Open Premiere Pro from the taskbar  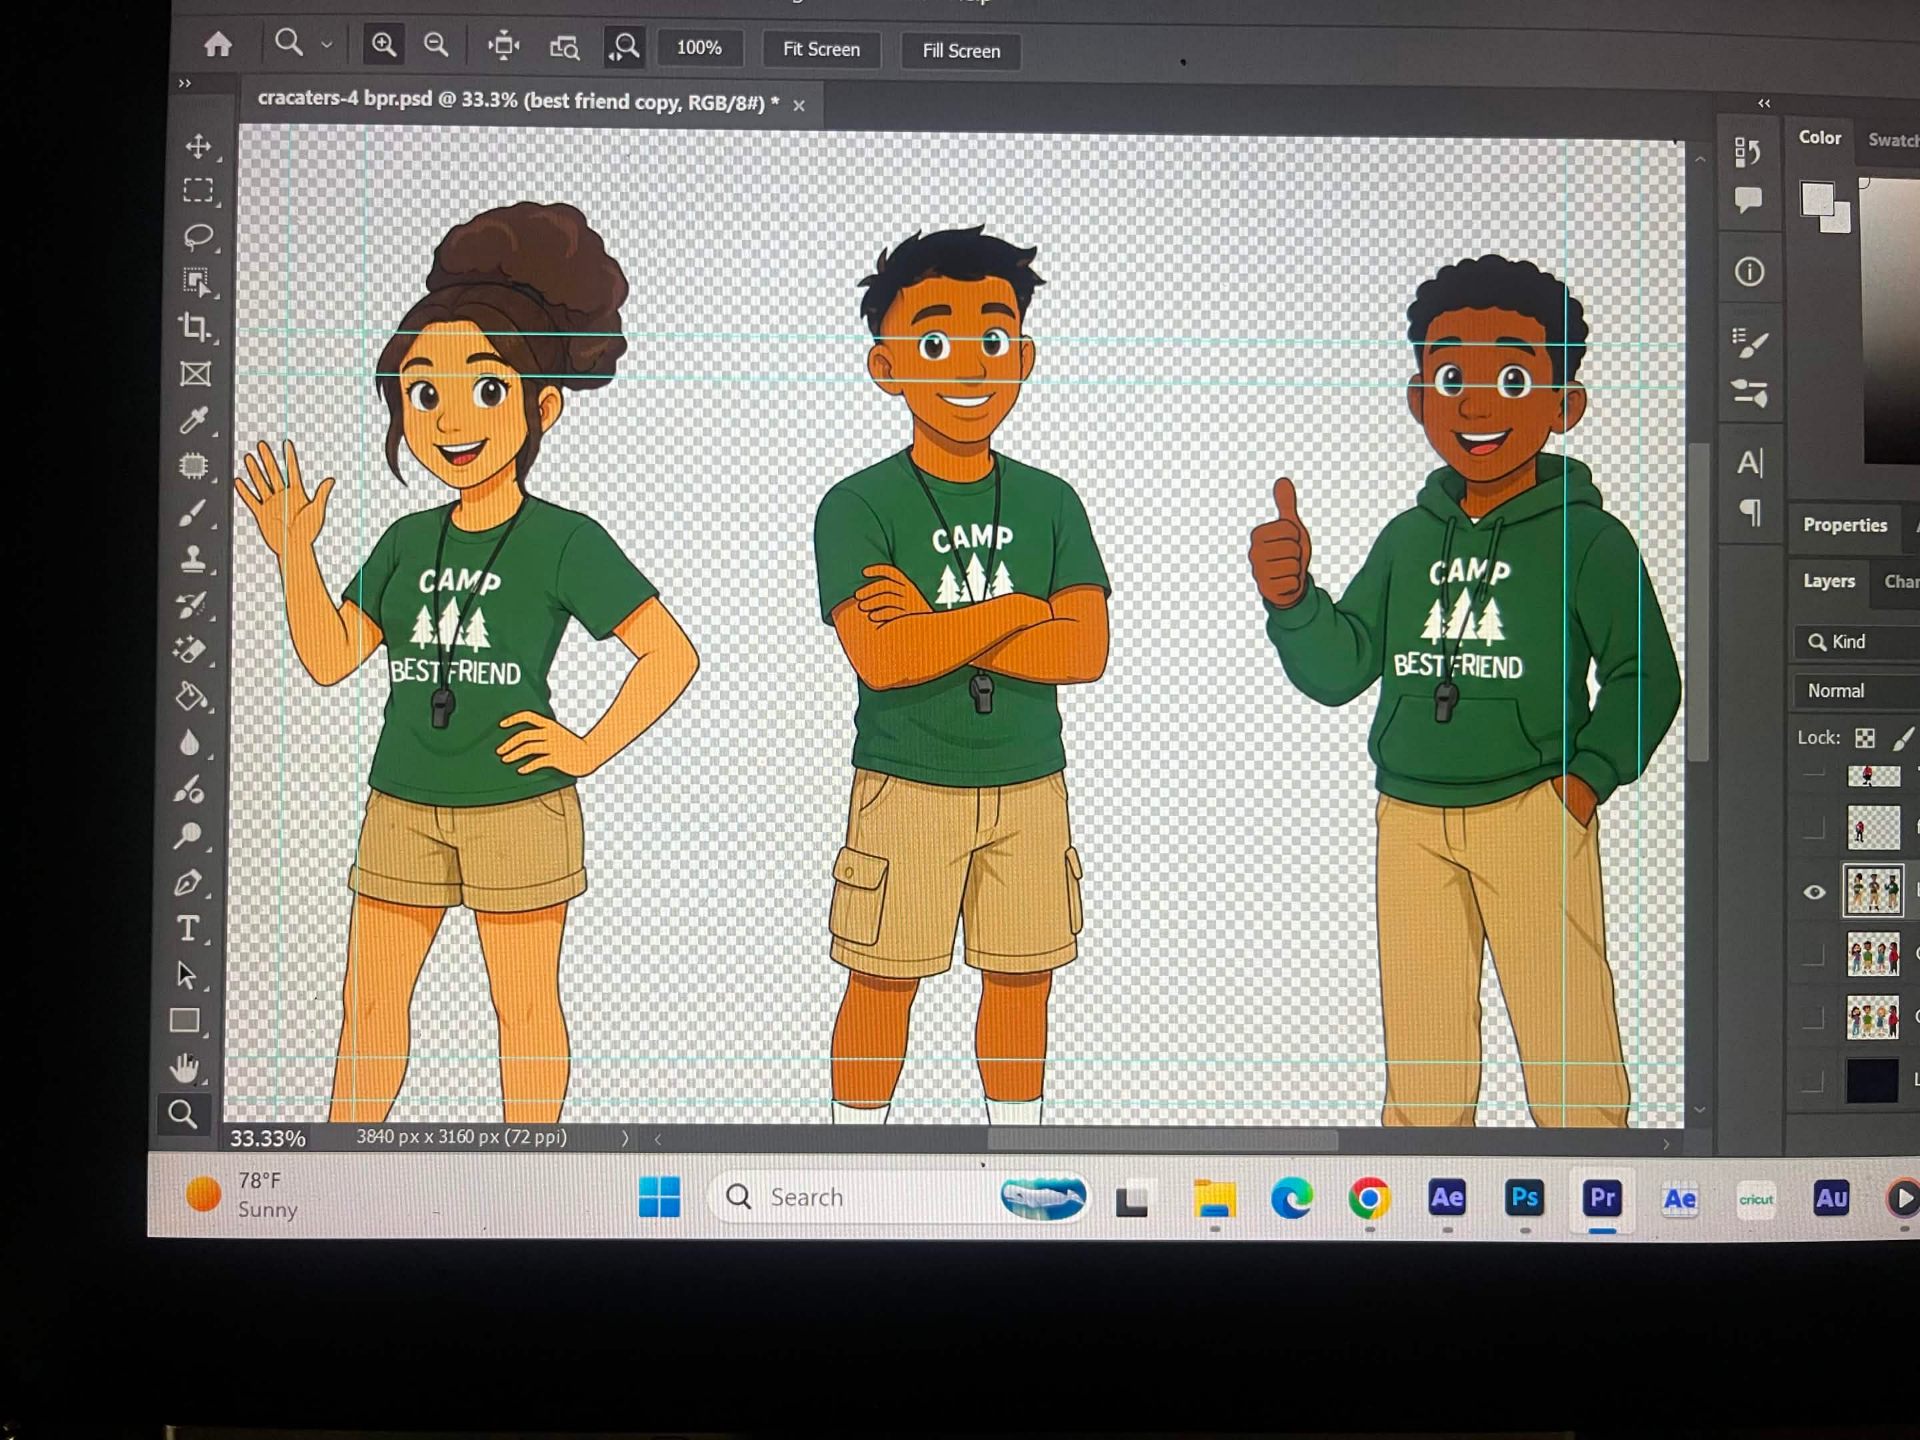1602,1198
